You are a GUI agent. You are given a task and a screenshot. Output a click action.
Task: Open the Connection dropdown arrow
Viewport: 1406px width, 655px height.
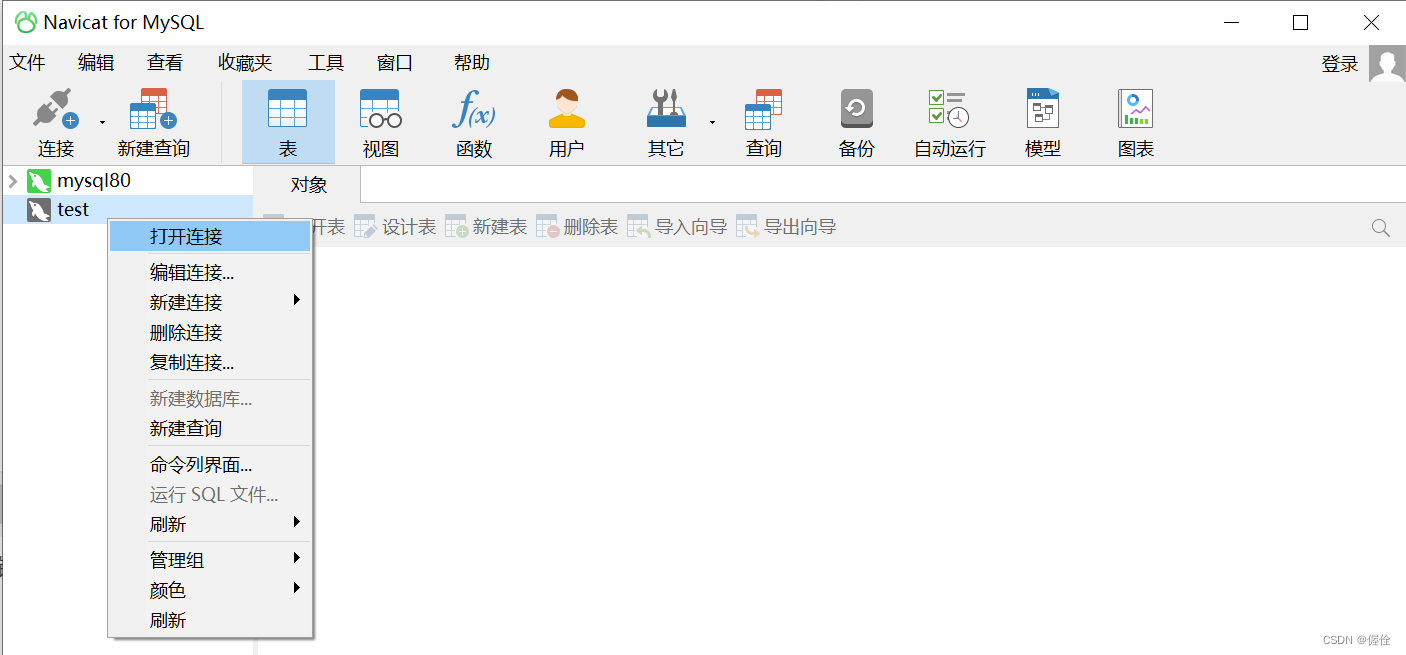(102, 123)
